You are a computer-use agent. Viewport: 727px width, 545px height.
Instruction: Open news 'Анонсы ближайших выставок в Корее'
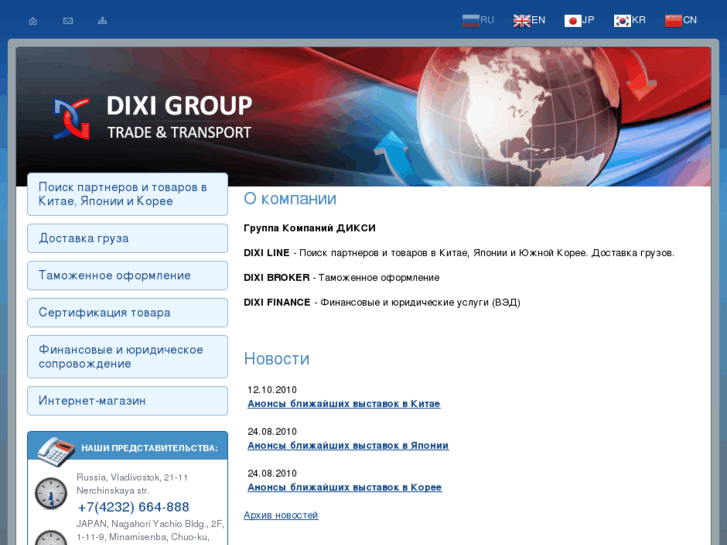pyautogui.click(x=344, y=487)
